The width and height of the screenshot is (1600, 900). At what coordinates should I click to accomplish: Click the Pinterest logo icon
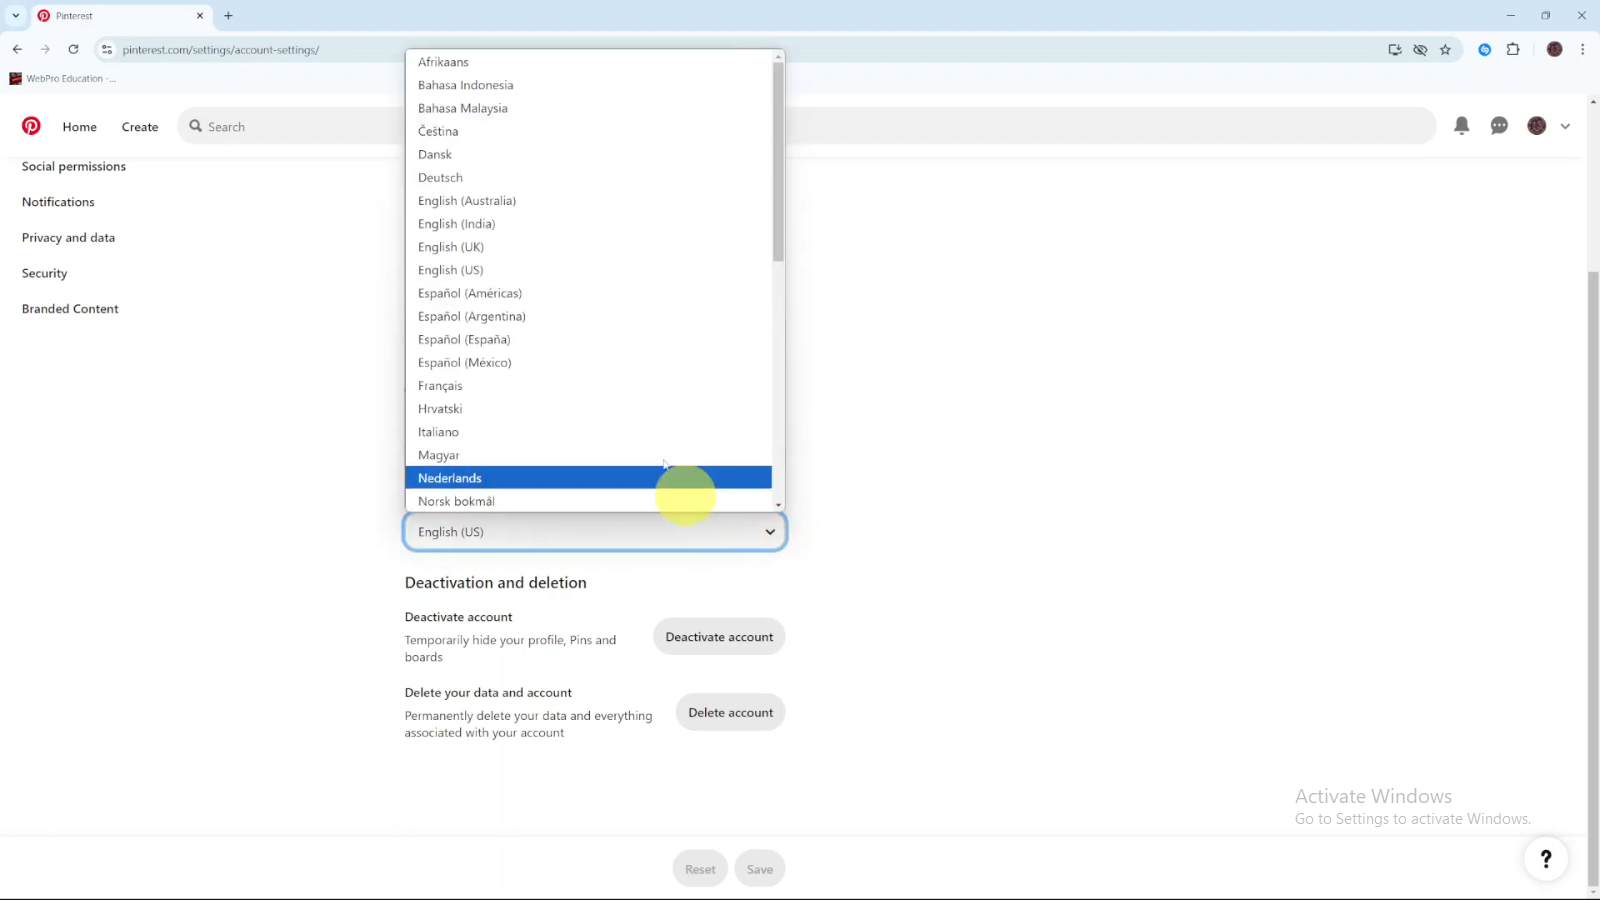point(31,126)
